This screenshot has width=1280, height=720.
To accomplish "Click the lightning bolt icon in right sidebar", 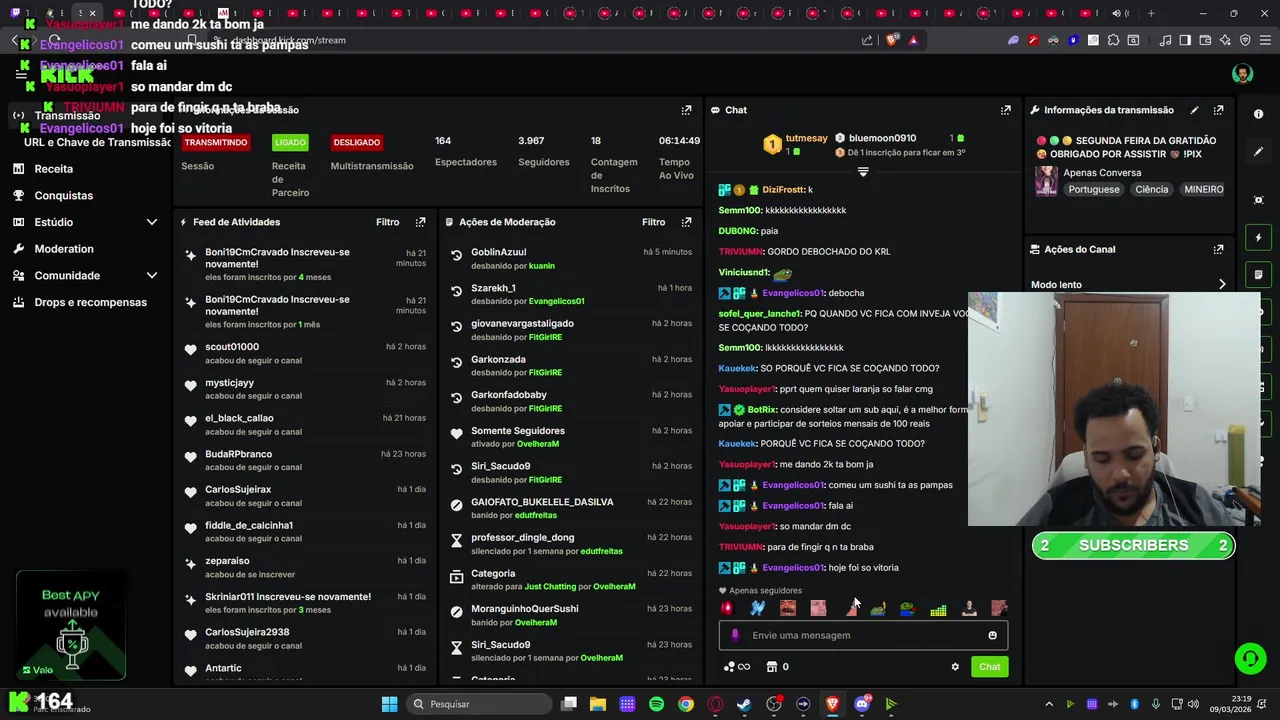I will coord(1259,238).
